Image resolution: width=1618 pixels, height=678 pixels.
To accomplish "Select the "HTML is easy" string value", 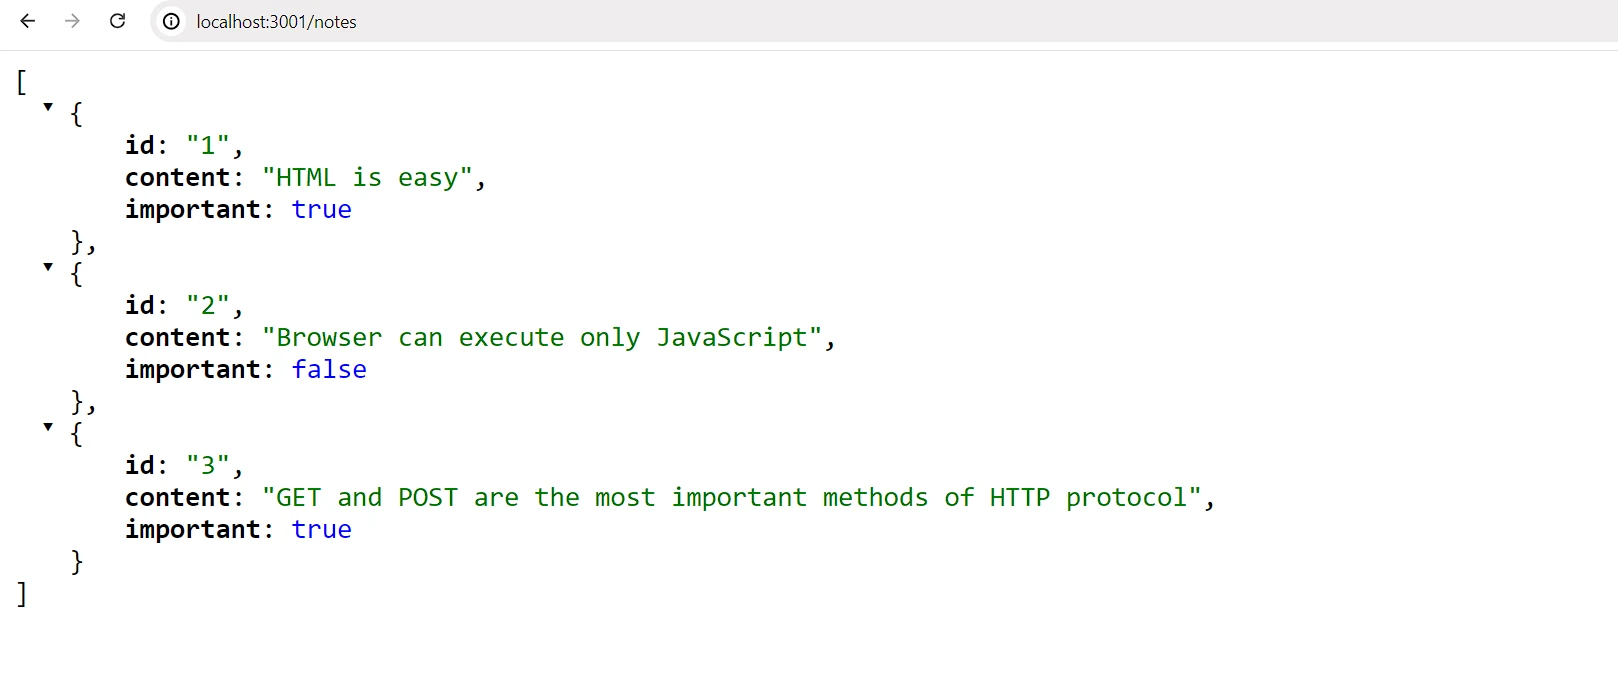I will (367, 178).
